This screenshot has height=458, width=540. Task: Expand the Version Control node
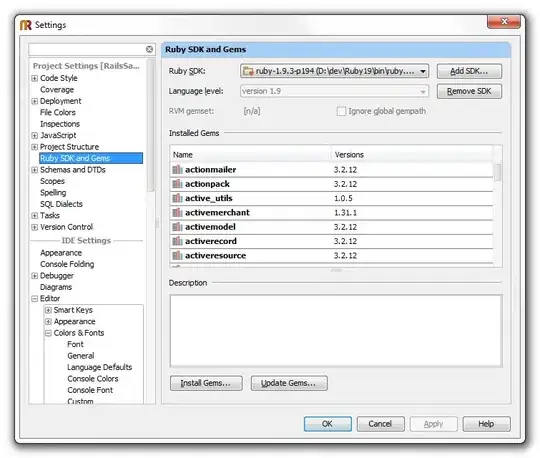(34, 227)
